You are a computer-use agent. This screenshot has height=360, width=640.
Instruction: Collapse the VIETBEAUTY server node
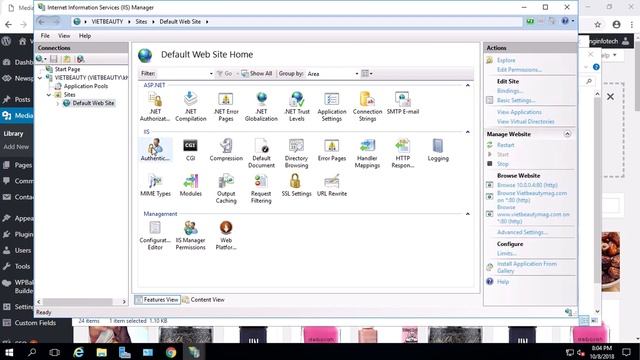click(40, 78)
